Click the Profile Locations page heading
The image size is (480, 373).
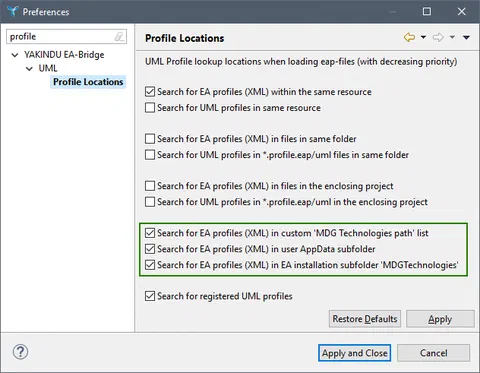[185, 38]
